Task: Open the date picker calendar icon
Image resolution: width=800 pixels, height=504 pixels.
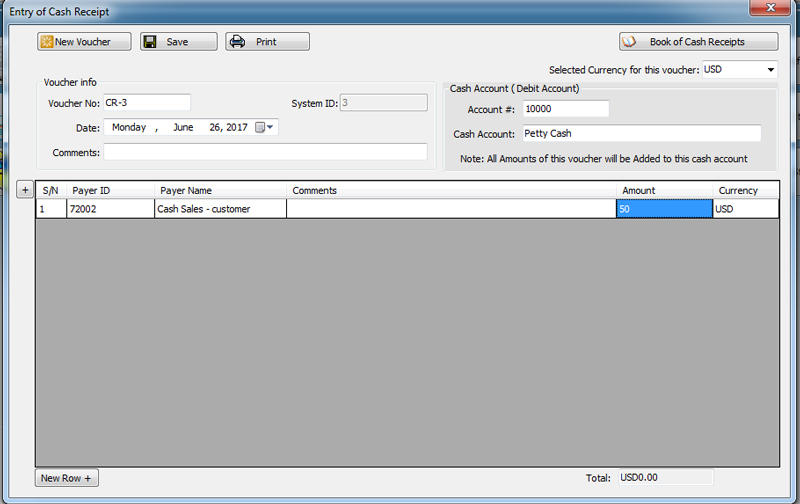Action: click(x=260, y=127)
